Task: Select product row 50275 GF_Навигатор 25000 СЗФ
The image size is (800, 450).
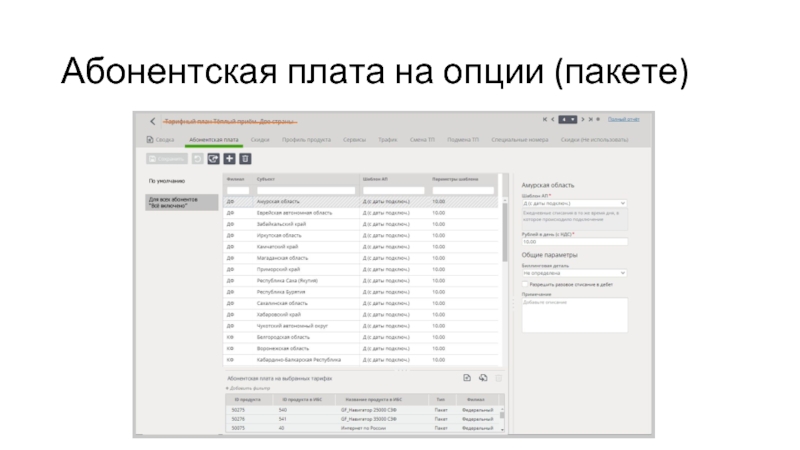Action: 363,410
